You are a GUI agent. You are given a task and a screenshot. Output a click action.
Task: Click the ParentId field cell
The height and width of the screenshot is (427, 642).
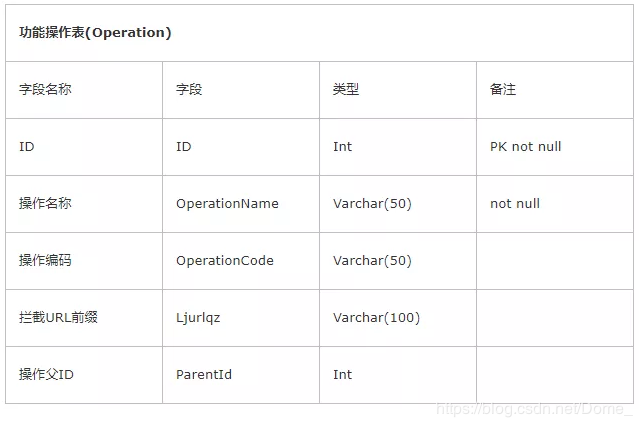[x=204, y=375]
